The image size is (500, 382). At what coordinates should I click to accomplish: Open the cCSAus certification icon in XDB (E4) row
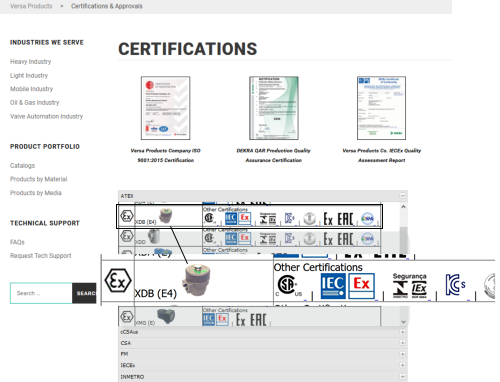pyautogui.click(x=209, y=218)
